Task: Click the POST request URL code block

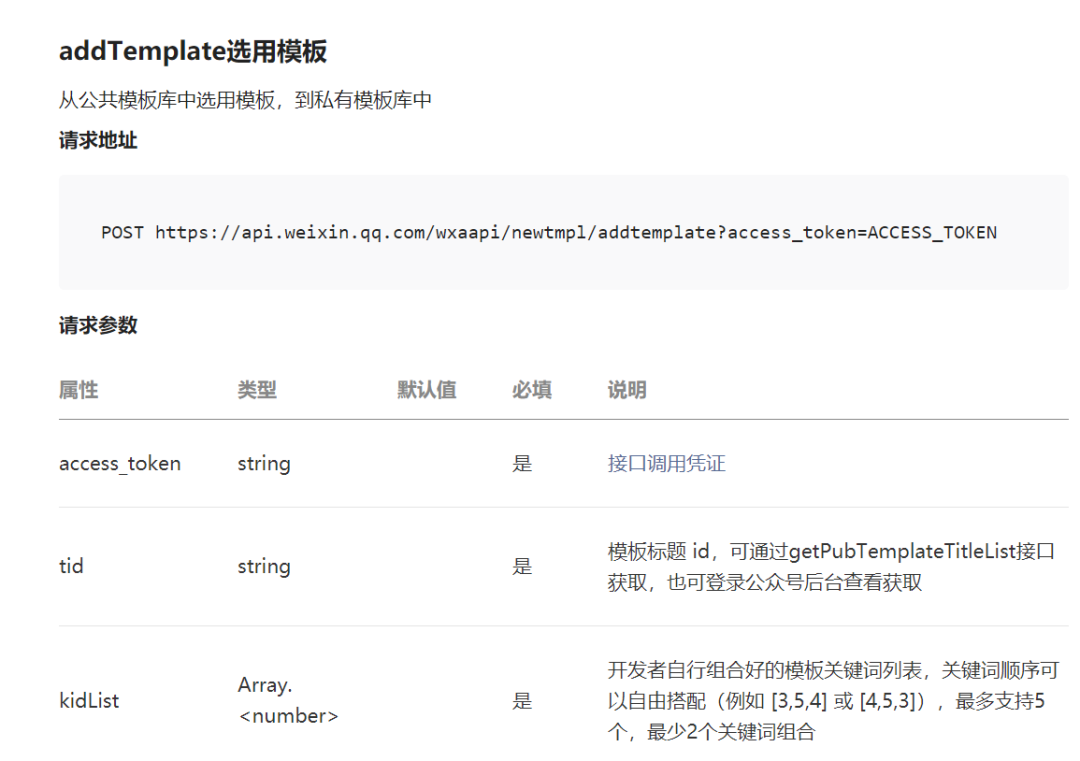Action: tap(563, 232)
